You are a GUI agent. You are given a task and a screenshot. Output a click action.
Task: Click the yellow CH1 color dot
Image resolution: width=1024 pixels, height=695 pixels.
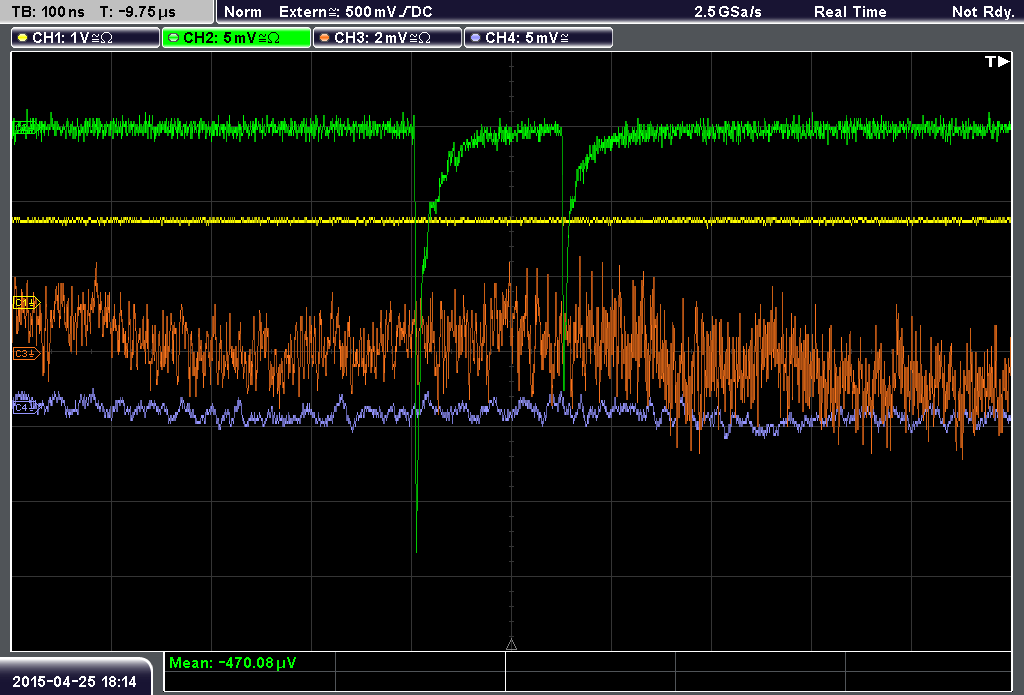pos(23,38)
